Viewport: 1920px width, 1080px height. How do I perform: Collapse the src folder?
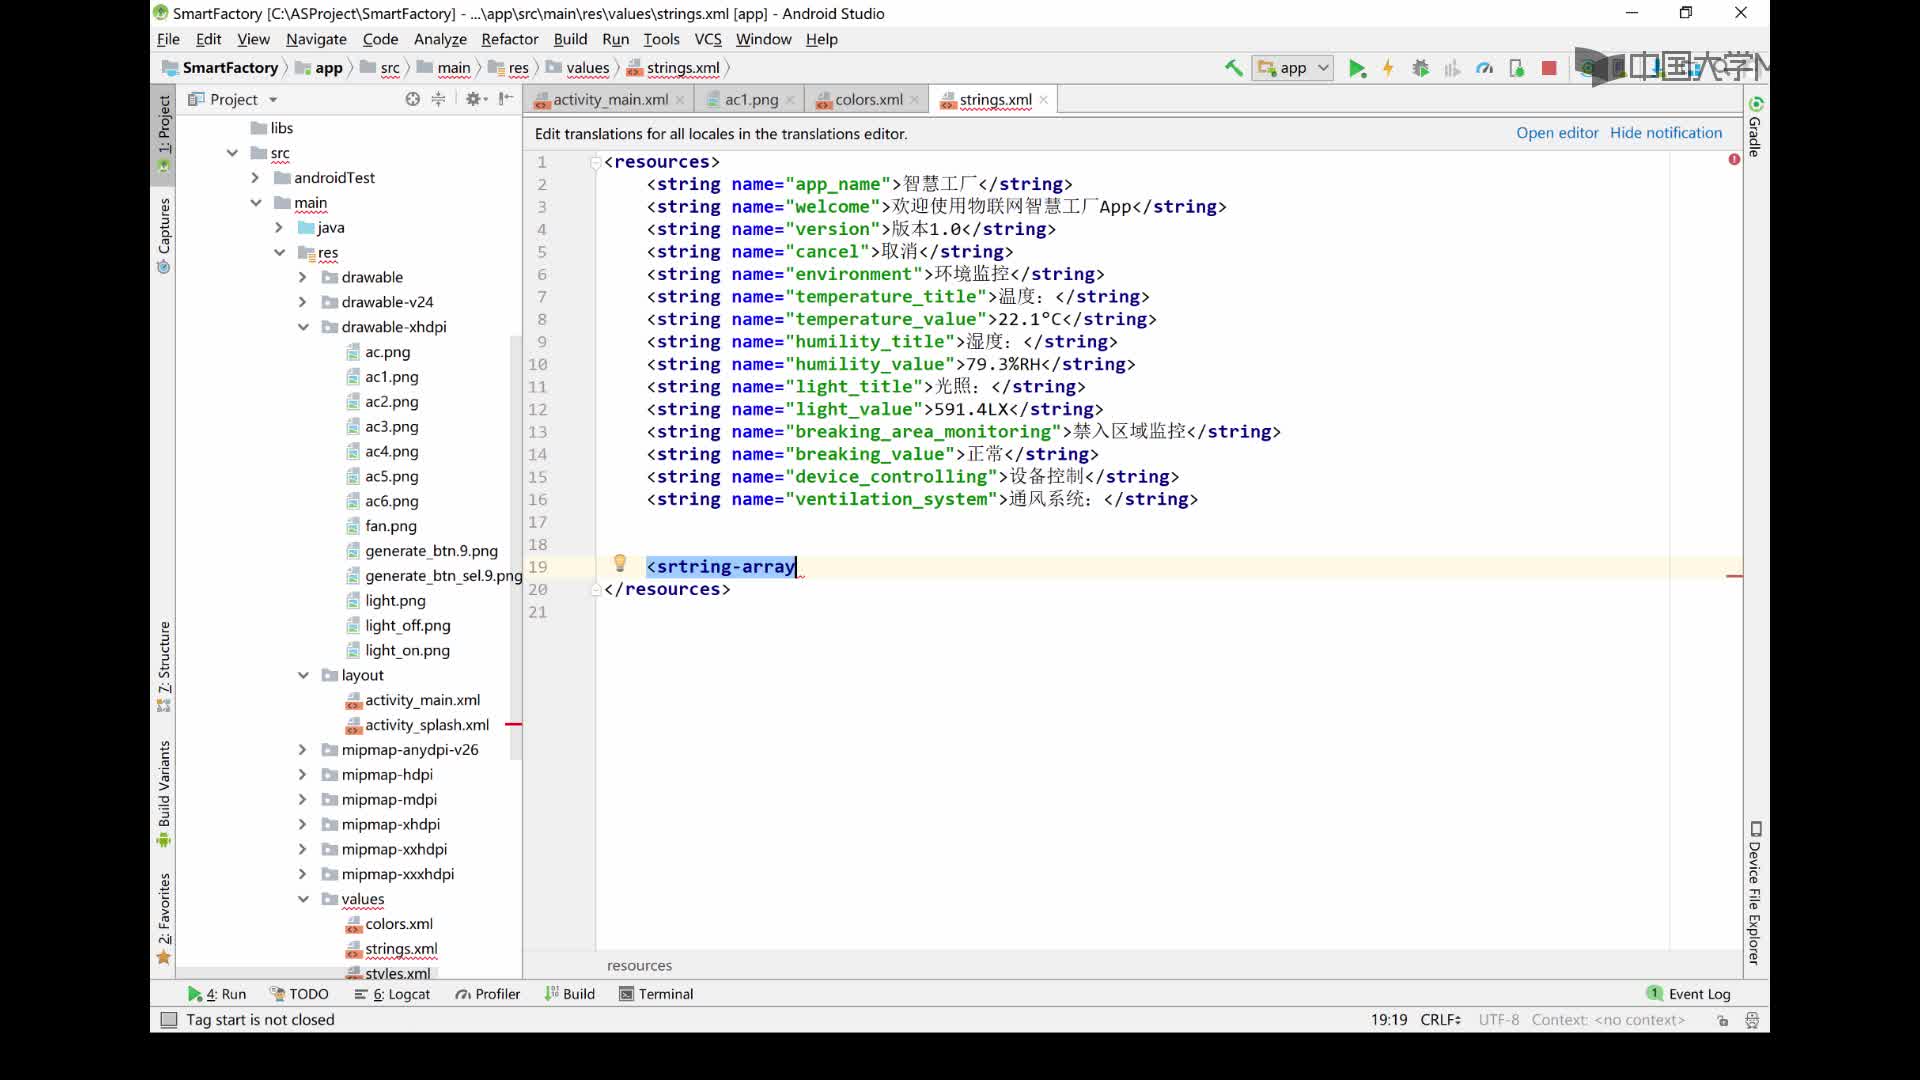(x=232, y=153)
